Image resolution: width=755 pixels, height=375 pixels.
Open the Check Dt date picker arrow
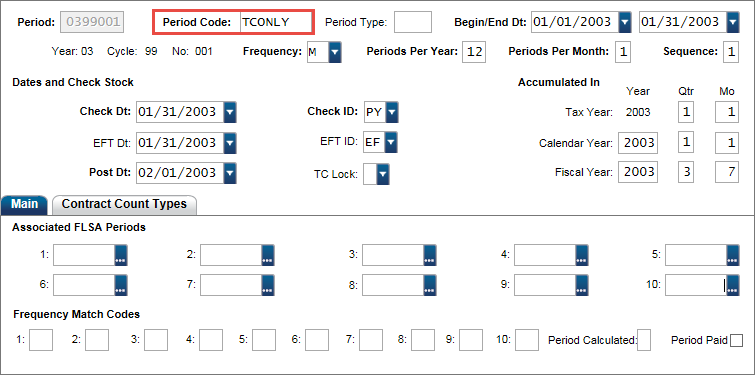(230, 112)
